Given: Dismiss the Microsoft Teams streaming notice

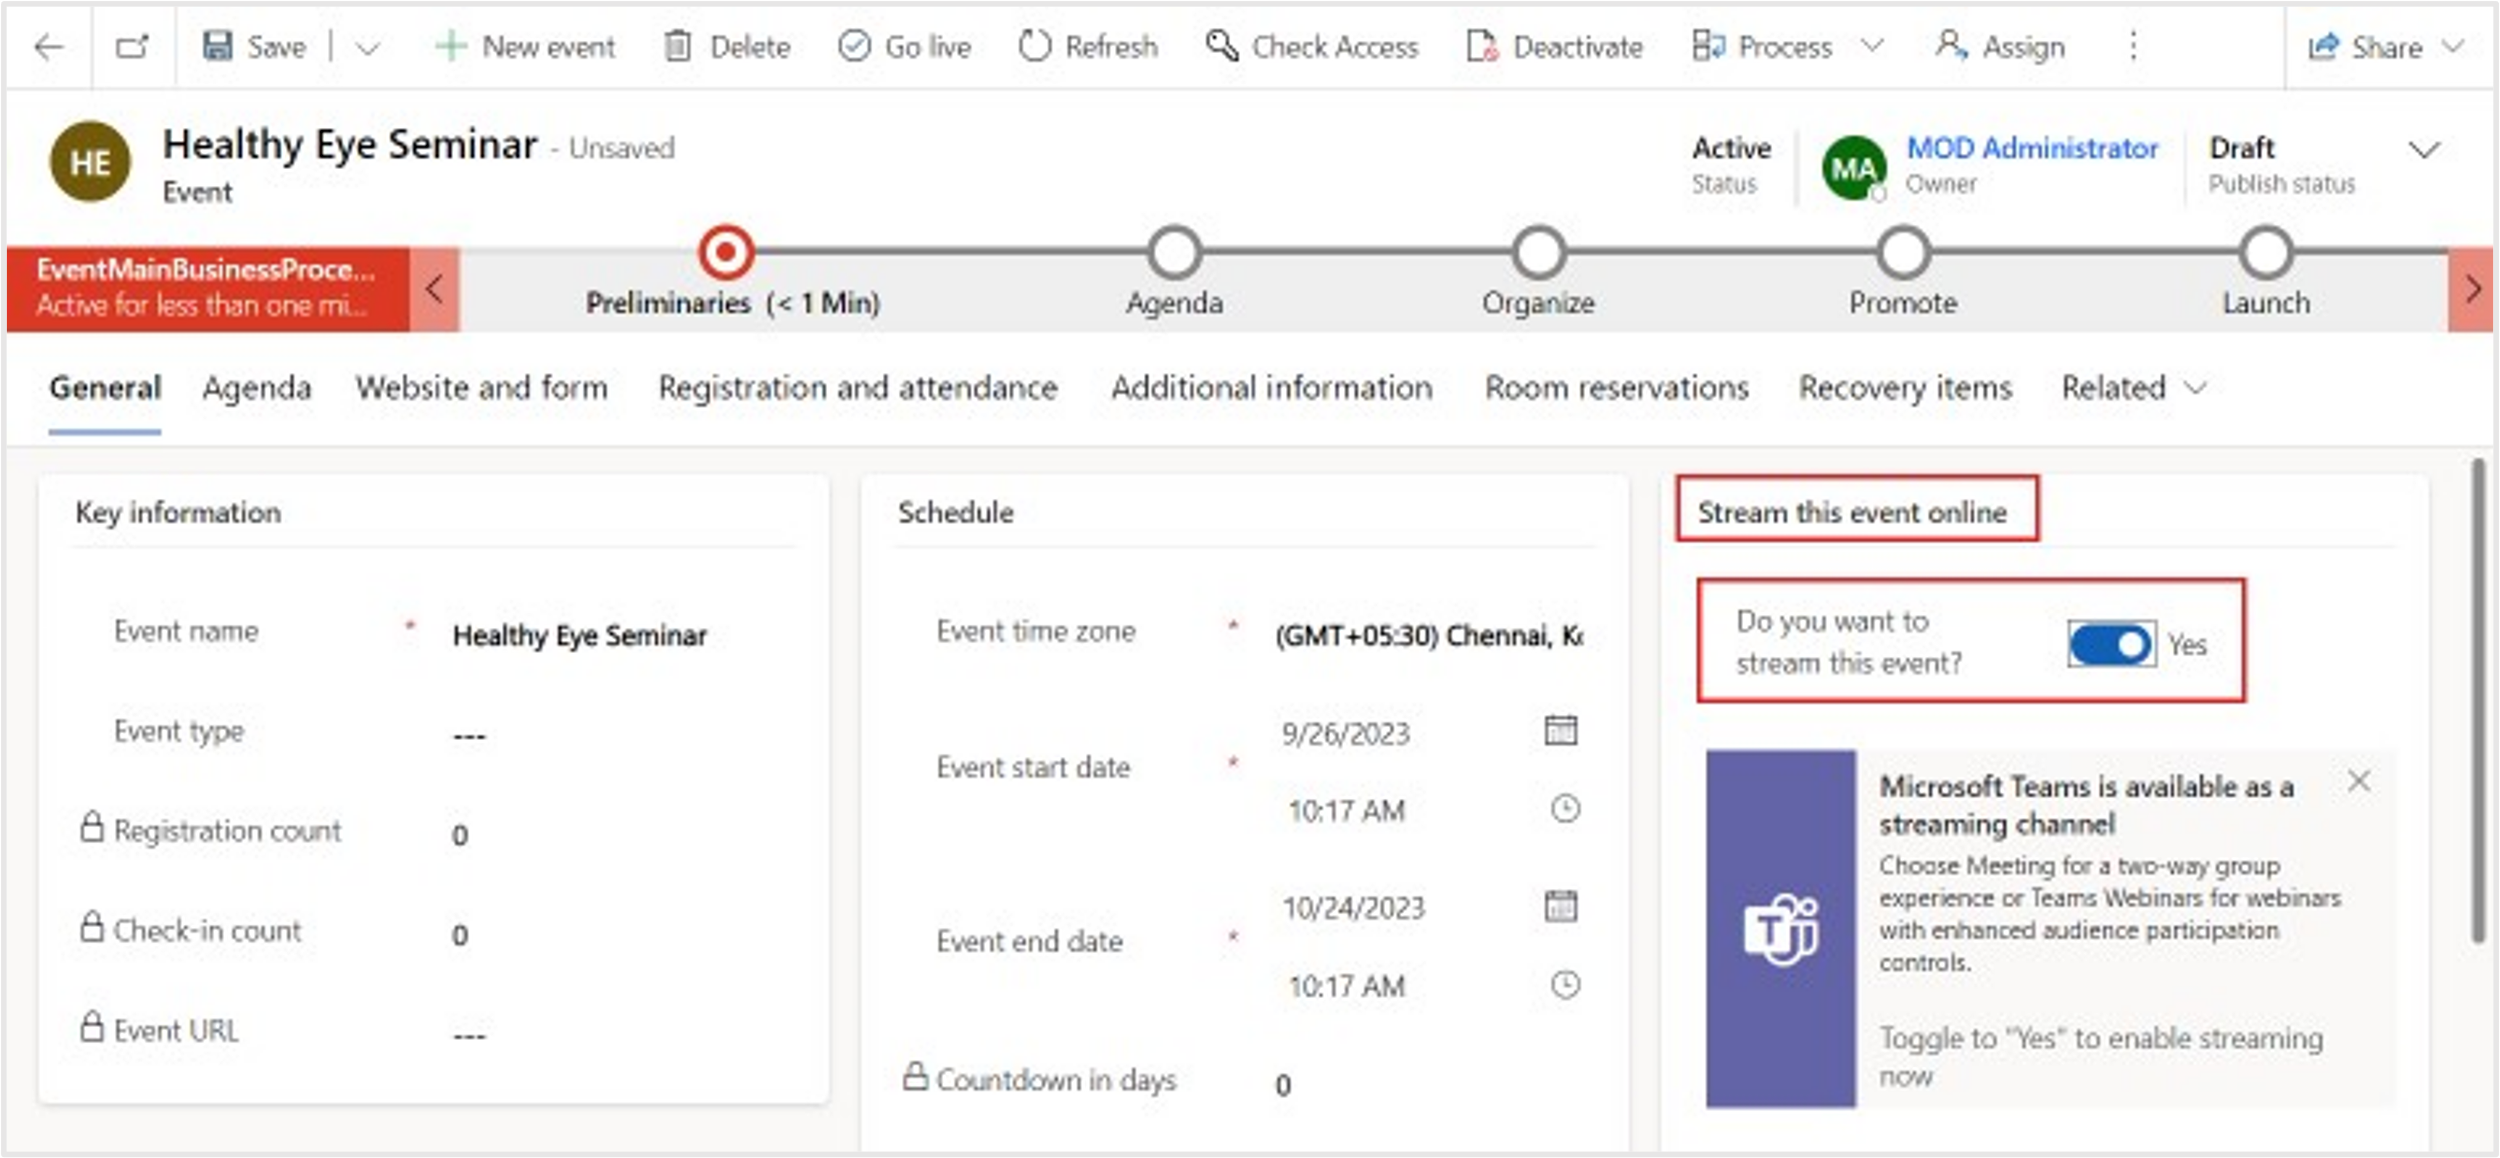Looking at the screenshot, I should point(2359,781).
